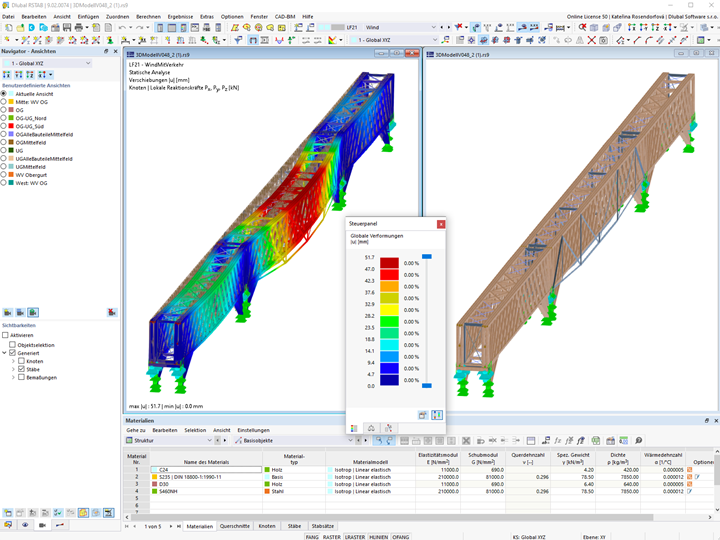Open the CAD-BIM menu

click(x=285, y=17)
